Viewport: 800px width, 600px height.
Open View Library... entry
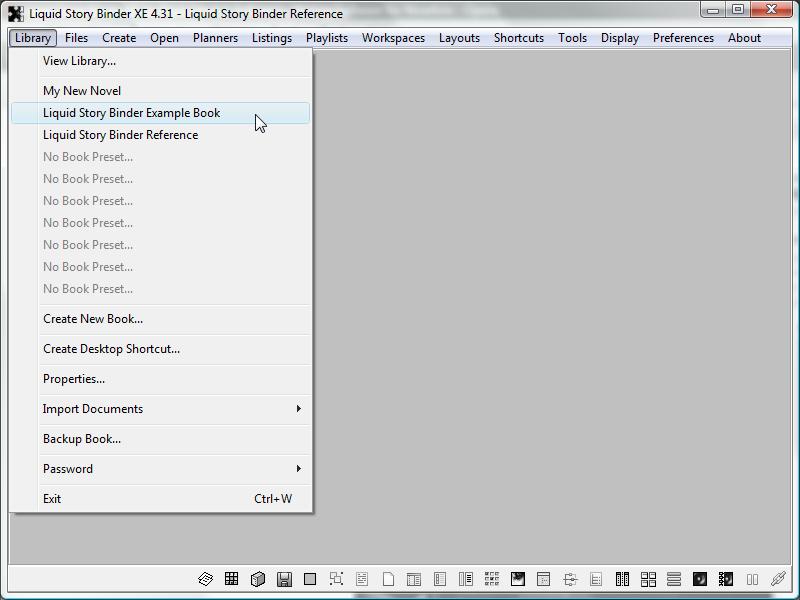click(x=79, y=61)
